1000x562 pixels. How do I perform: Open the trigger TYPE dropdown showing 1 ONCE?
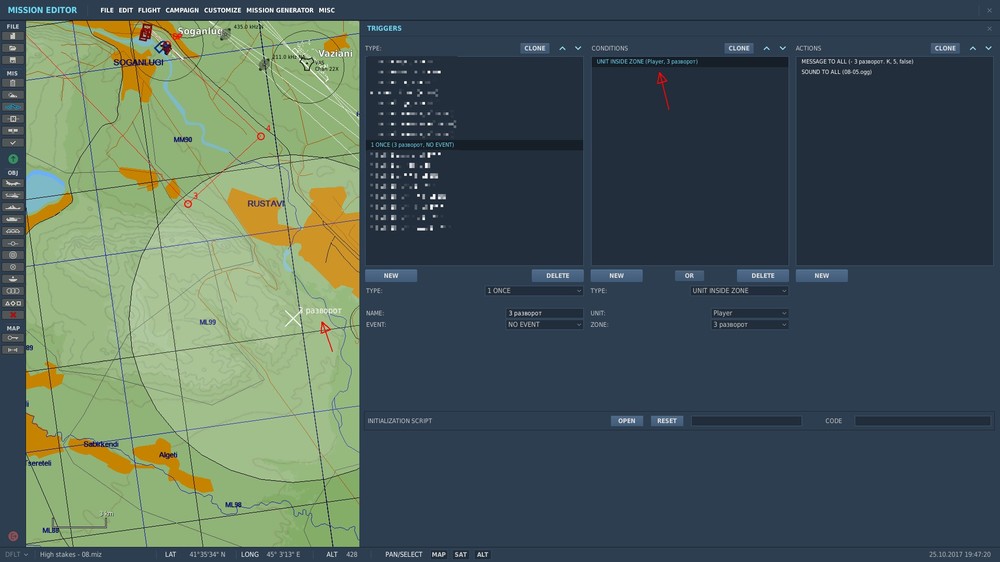coord(533,291)
